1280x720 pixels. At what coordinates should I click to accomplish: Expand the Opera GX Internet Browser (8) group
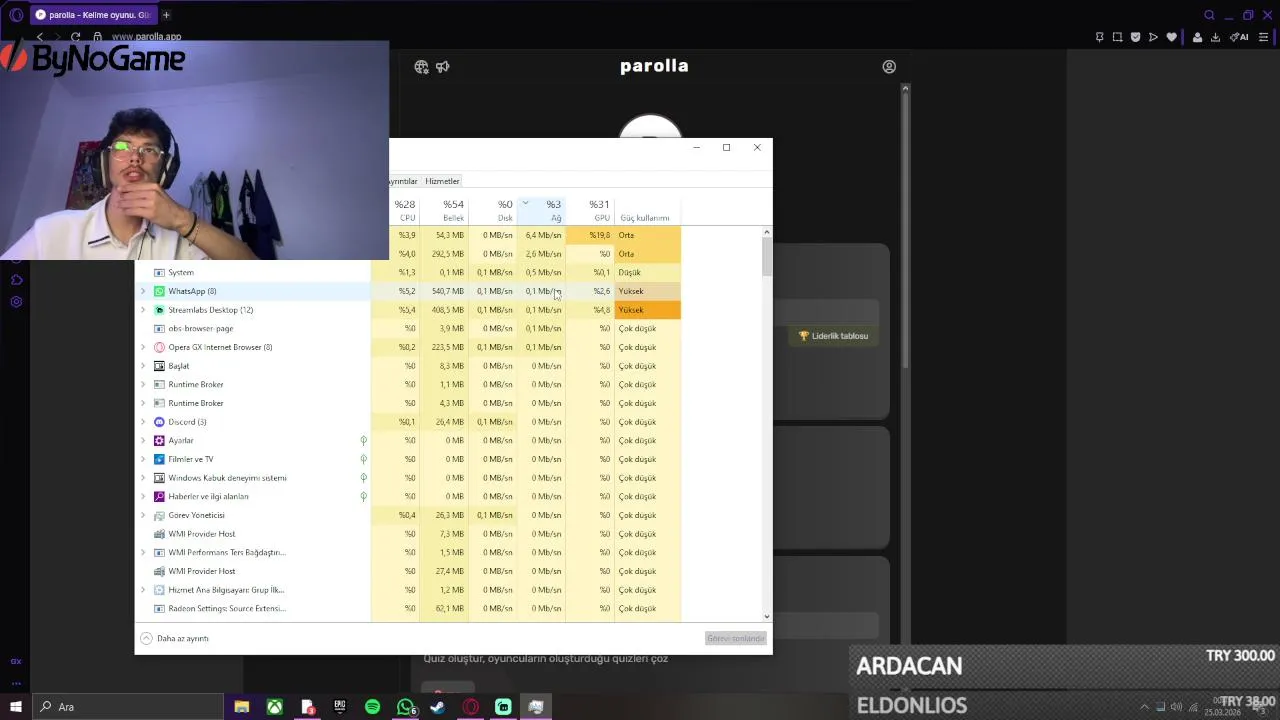143,347
